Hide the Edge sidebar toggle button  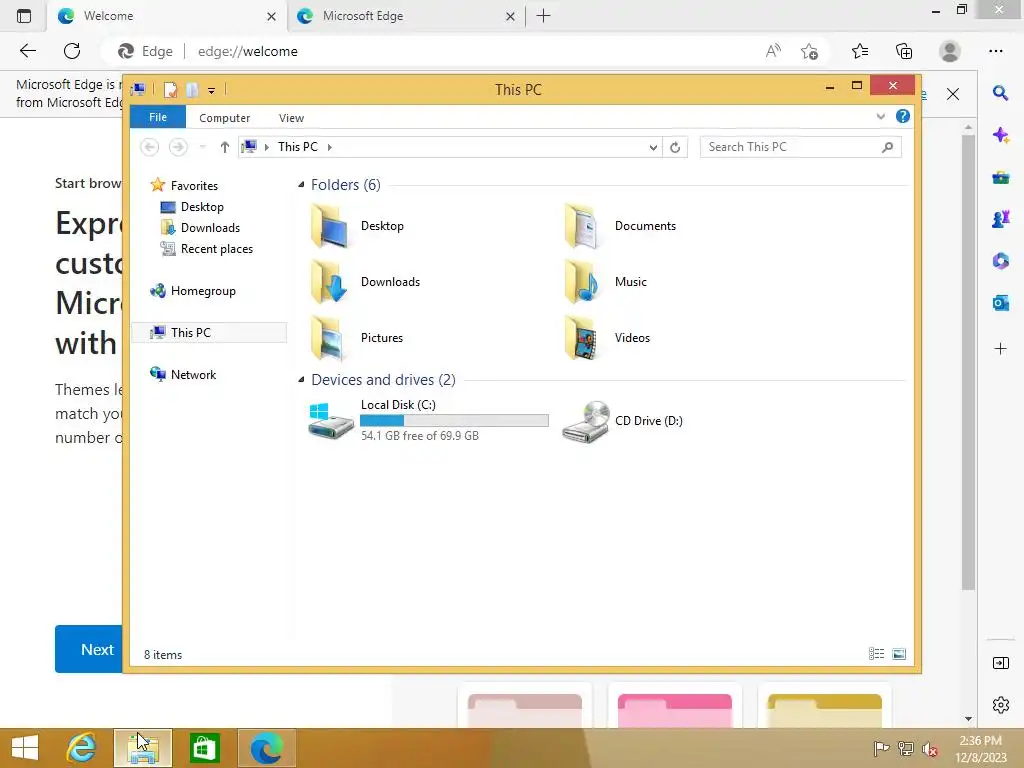[1000, 664]
